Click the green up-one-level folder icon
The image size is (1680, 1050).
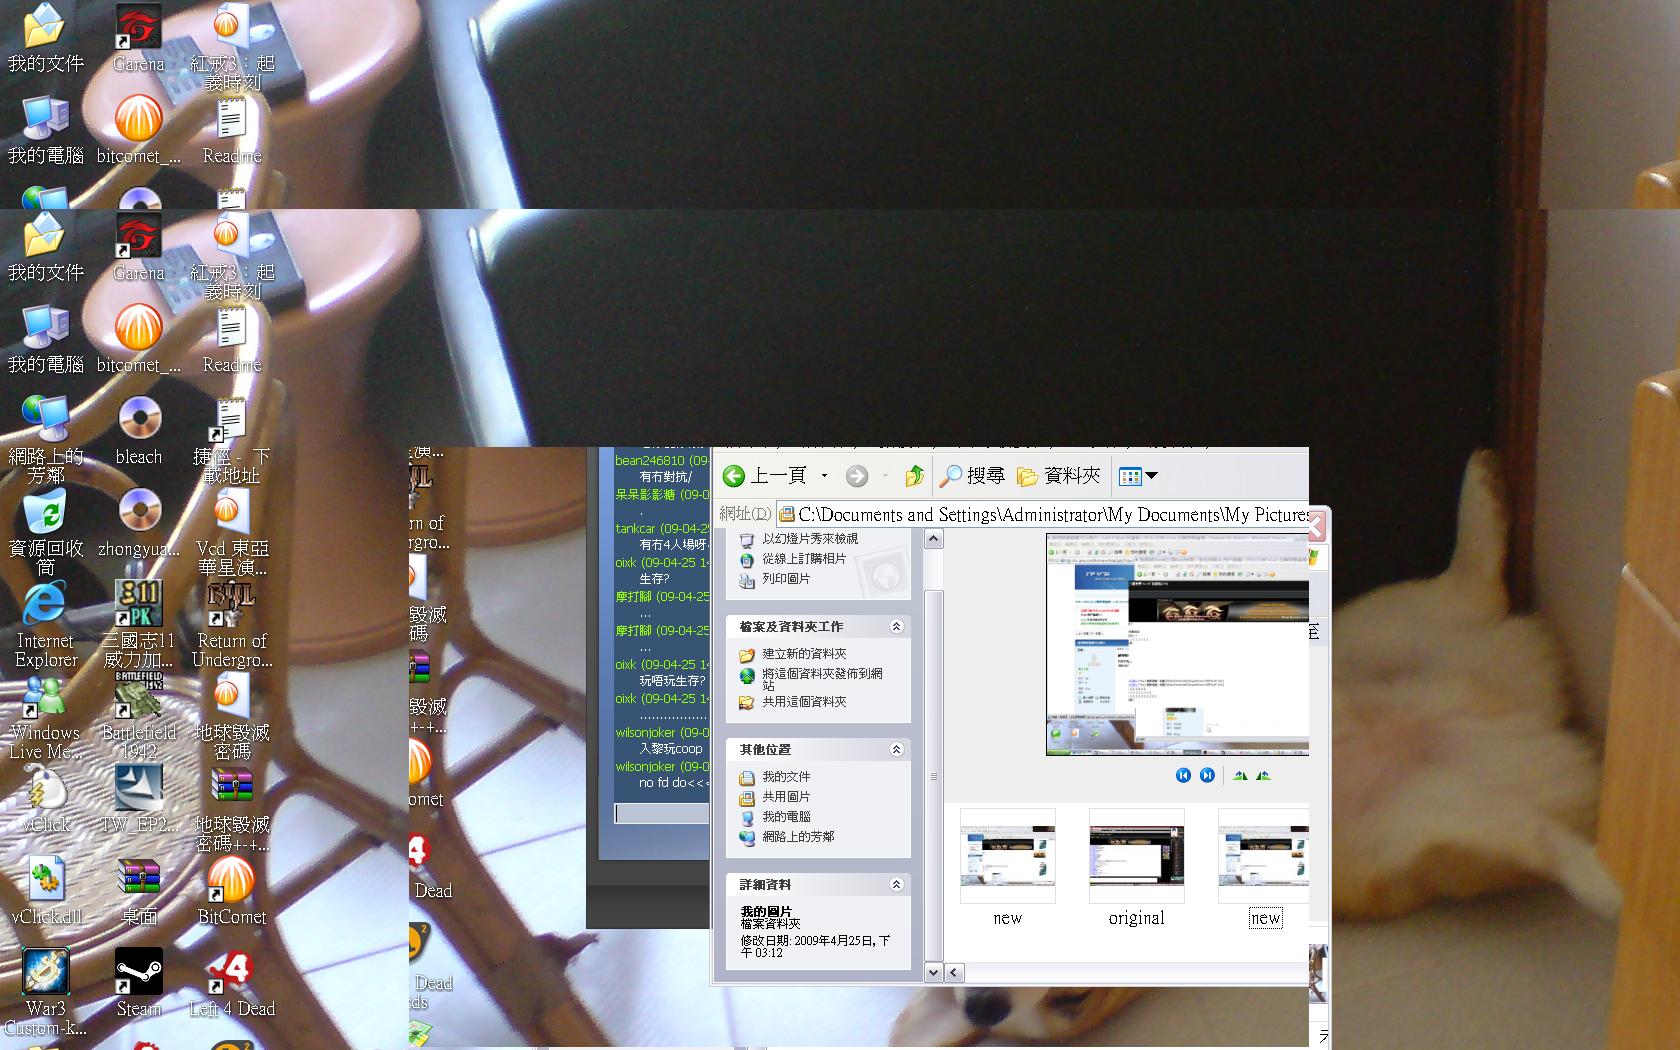[x=914, y=476]
